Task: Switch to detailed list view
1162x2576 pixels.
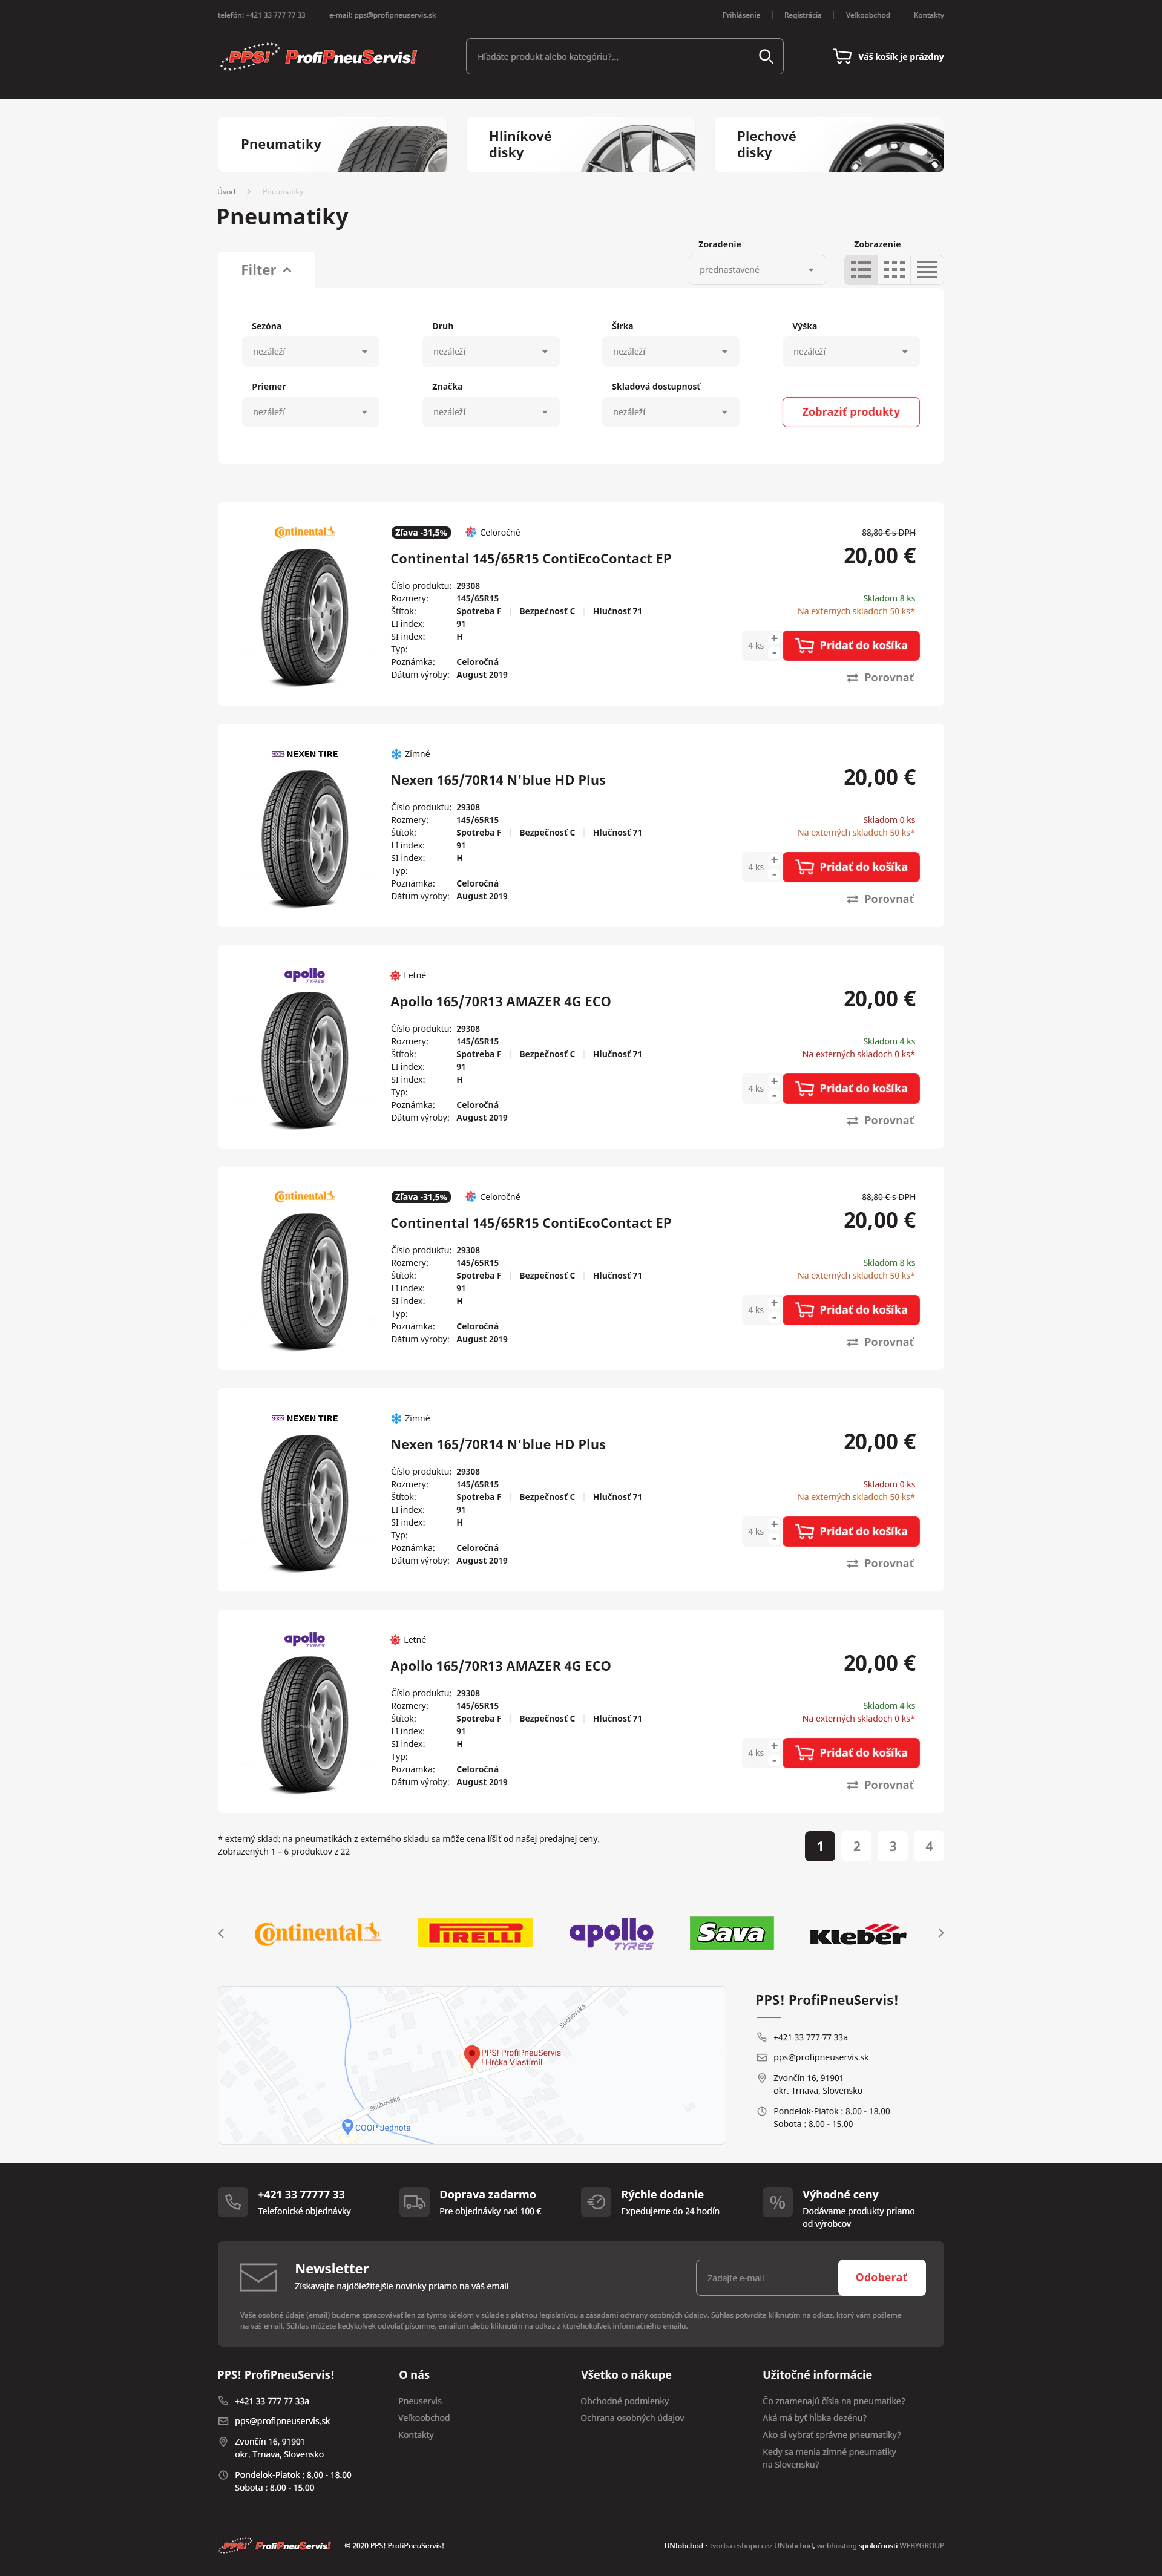Action: [861, 270]
